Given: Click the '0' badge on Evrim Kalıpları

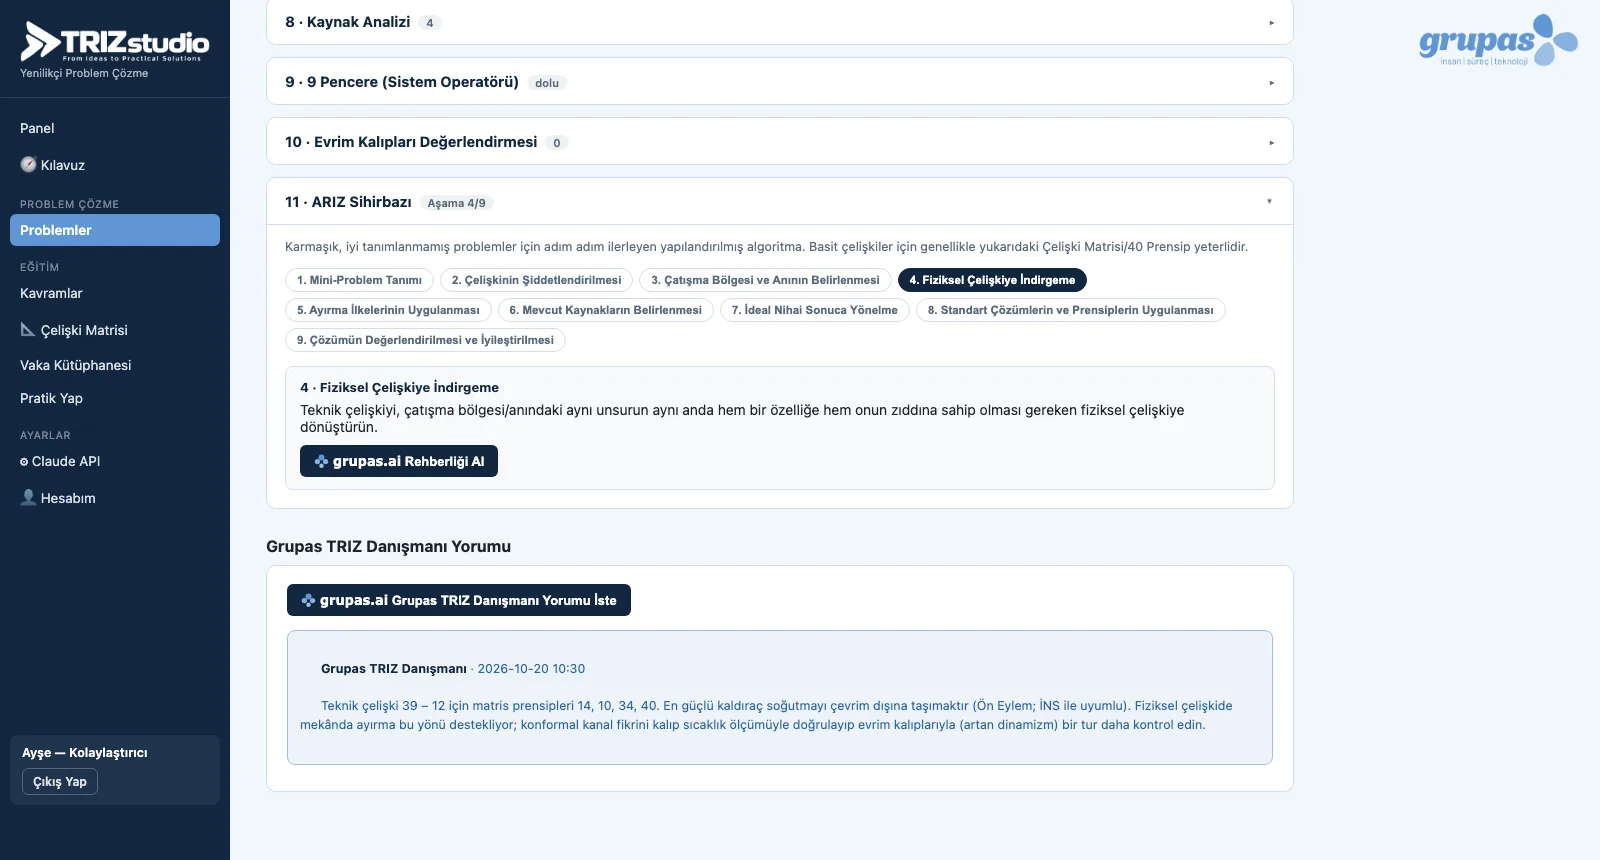Looking at the screenshot, I should point(557,143).
